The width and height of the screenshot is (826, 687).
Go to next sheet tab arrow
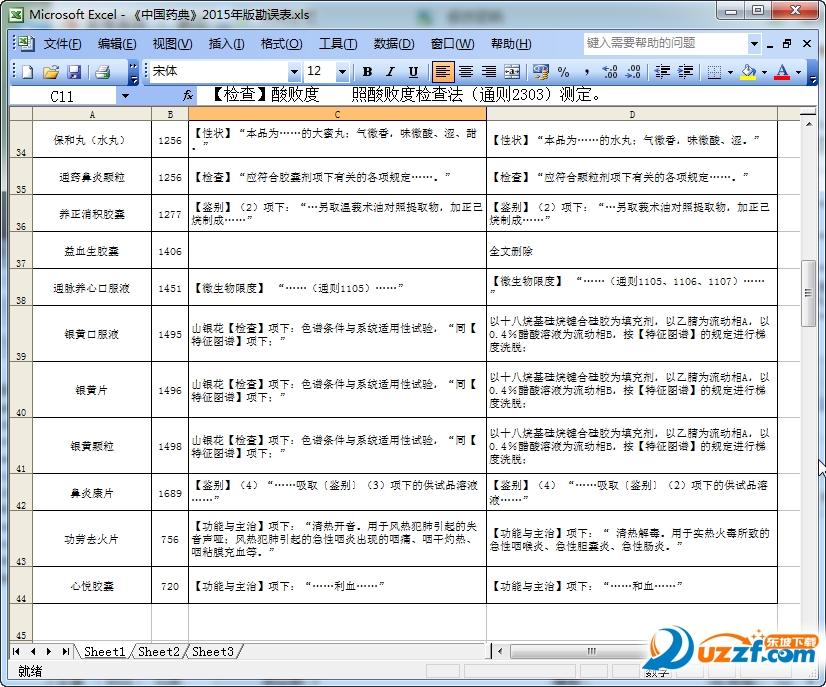49,652
